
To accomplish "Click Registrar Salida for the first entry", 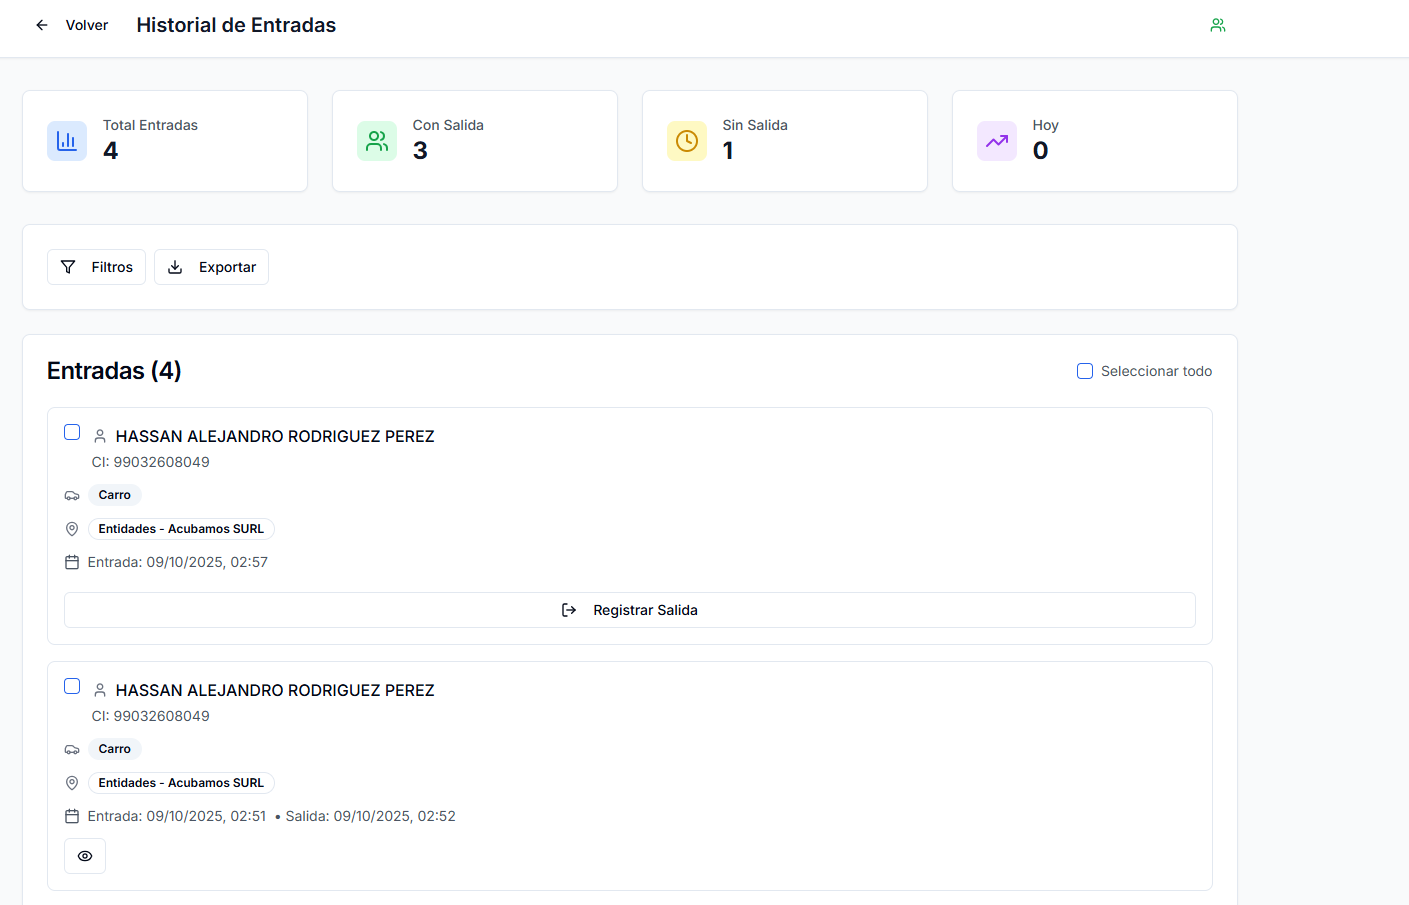I will pos(630,610).
